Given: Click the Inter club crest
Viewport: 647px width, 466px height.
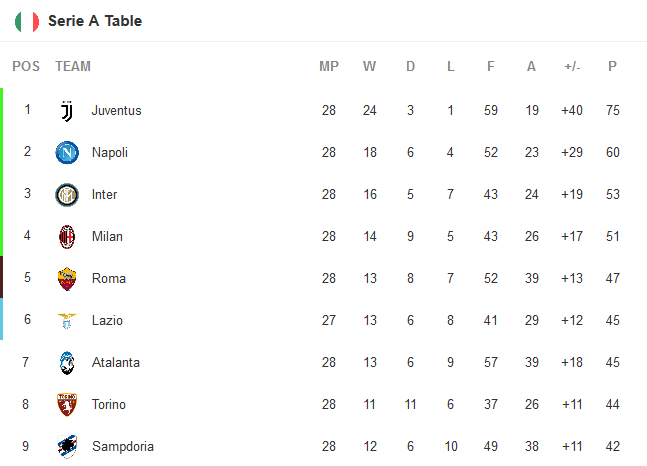Looking at the screenshot, I should coord(67,195).
